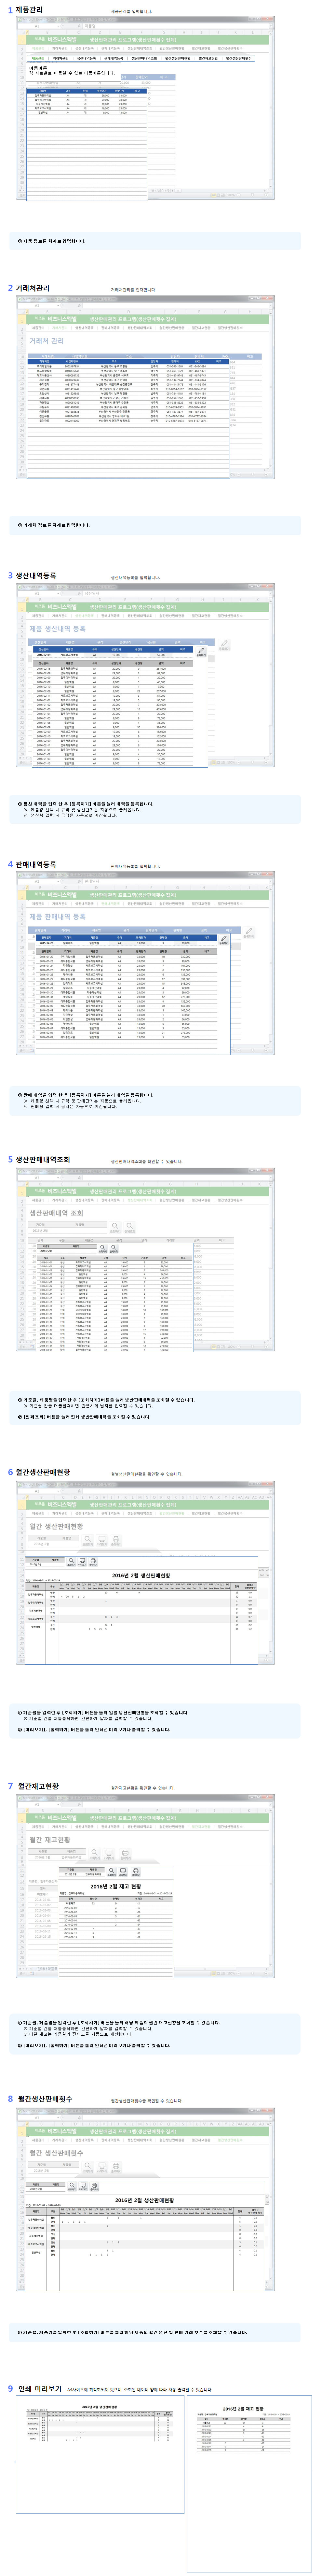Click the '5 생산판매내역조회' section heading
322x2576 pixels.
click(39, 1160)
